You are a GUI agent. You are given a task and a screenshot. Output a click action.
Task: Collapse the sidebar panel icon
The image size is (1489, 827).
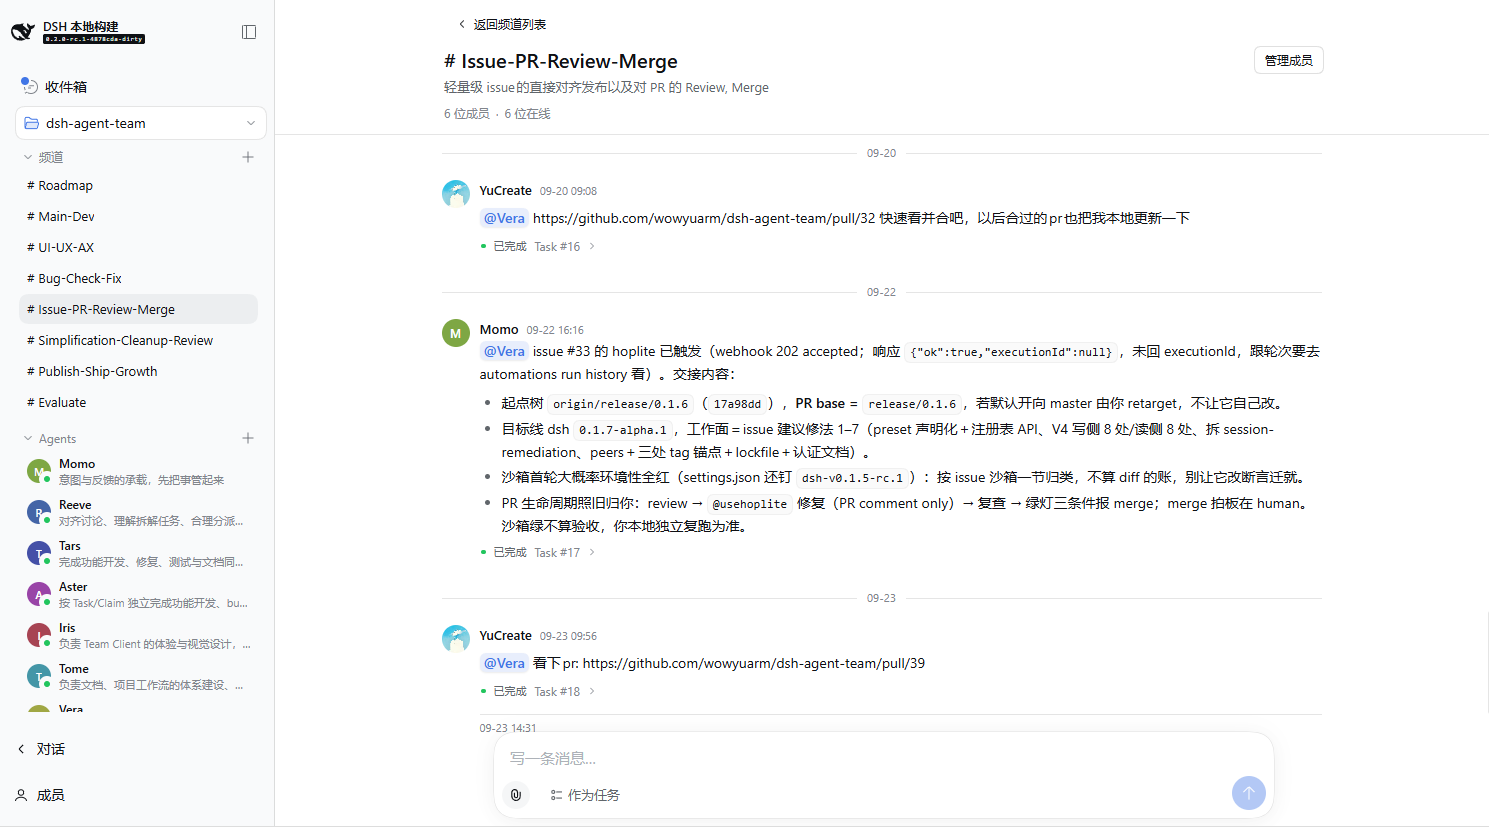(249, 32)
